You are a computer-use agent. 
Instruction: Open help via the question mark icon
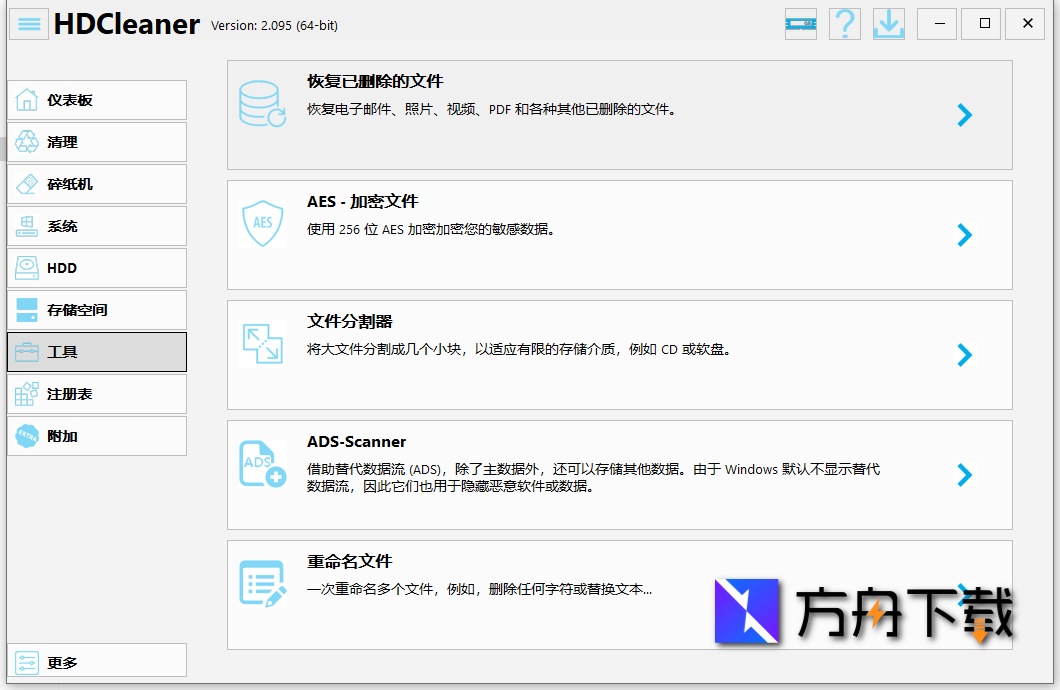pos(844,23)
